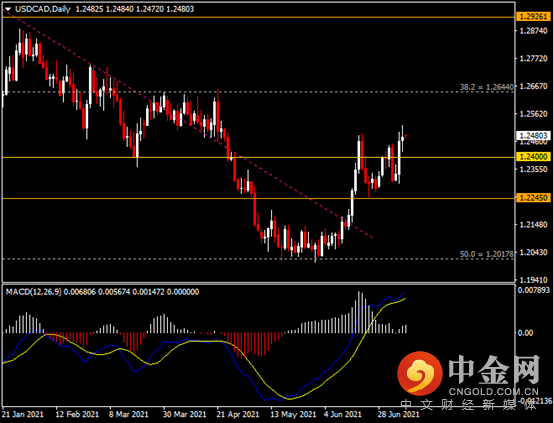This screenshot has height=423, width=554.
Task: Click the USDCAD,Daily chart title
Action: pos(43,9)
